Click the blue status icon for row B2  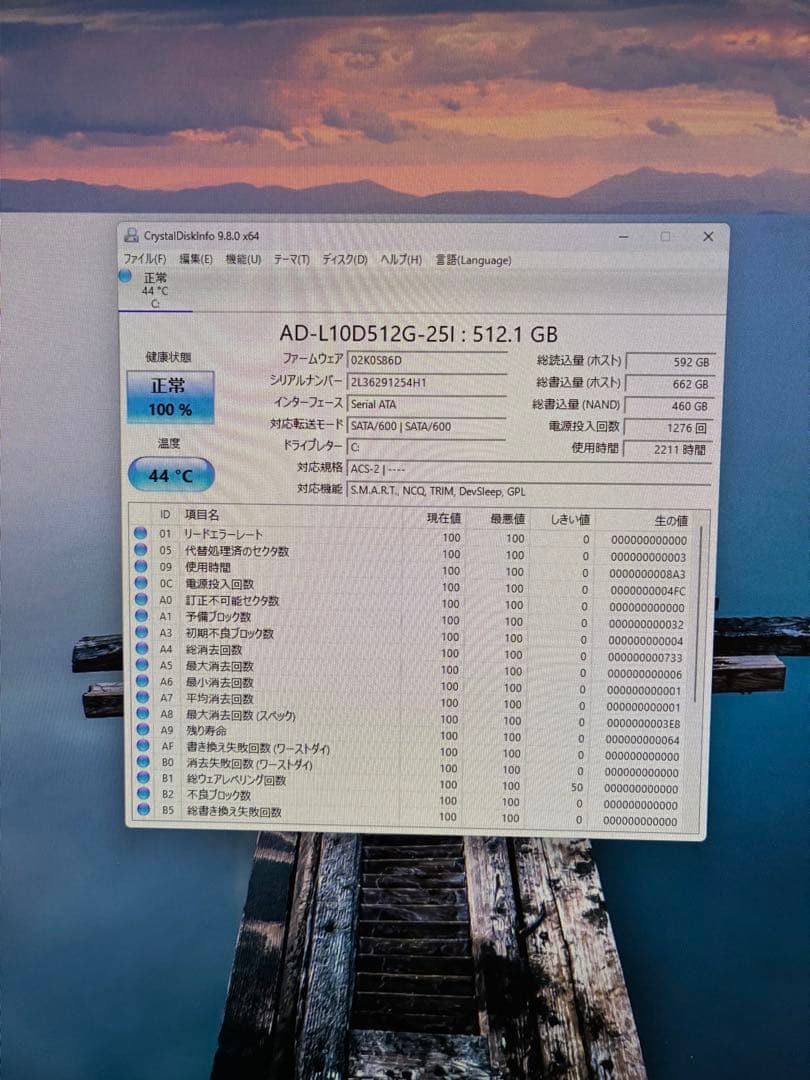pos(143,793)
